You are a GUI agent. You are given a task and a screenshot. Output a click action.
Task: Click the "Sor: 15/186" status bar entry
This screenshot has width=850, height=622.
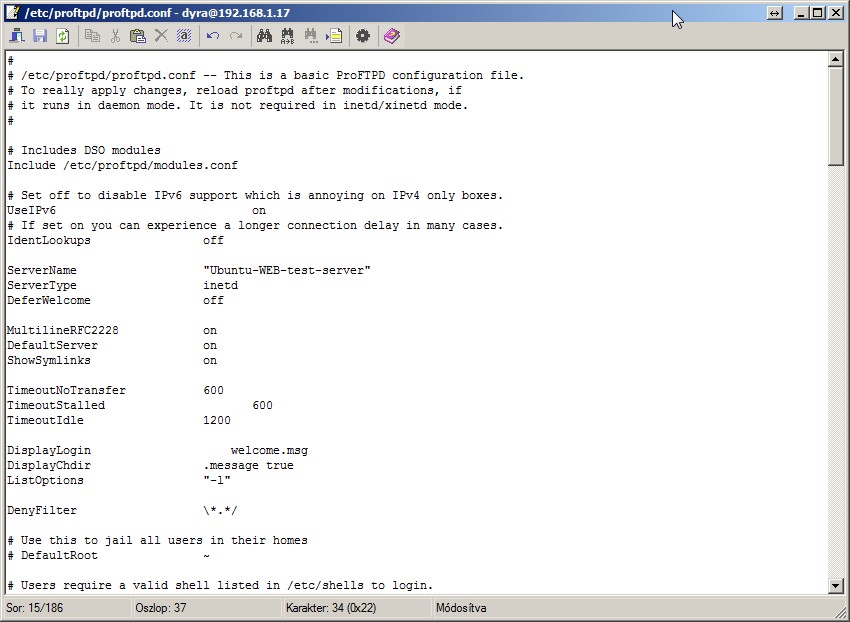pyautogui.click(x=35, y=608)
